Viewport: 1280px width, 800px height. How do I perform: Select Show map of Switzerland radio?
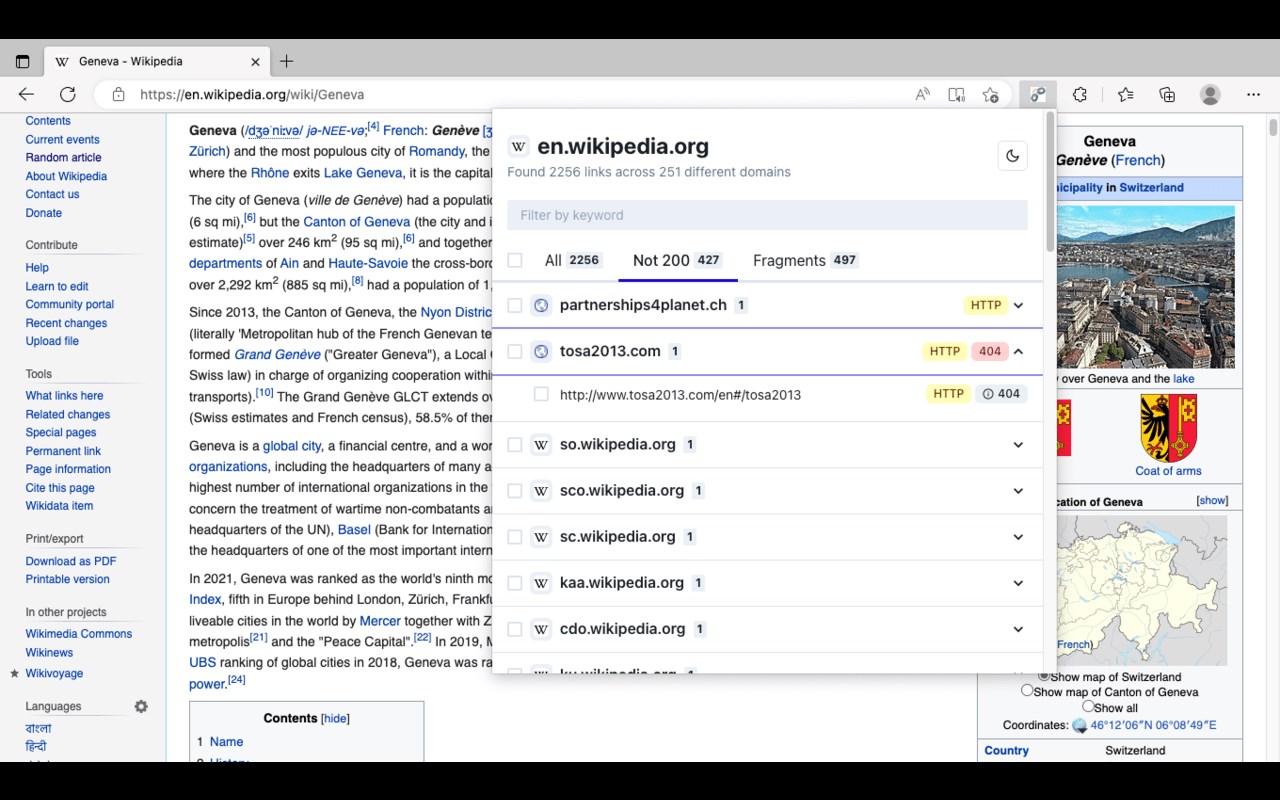pos(1044,676)
